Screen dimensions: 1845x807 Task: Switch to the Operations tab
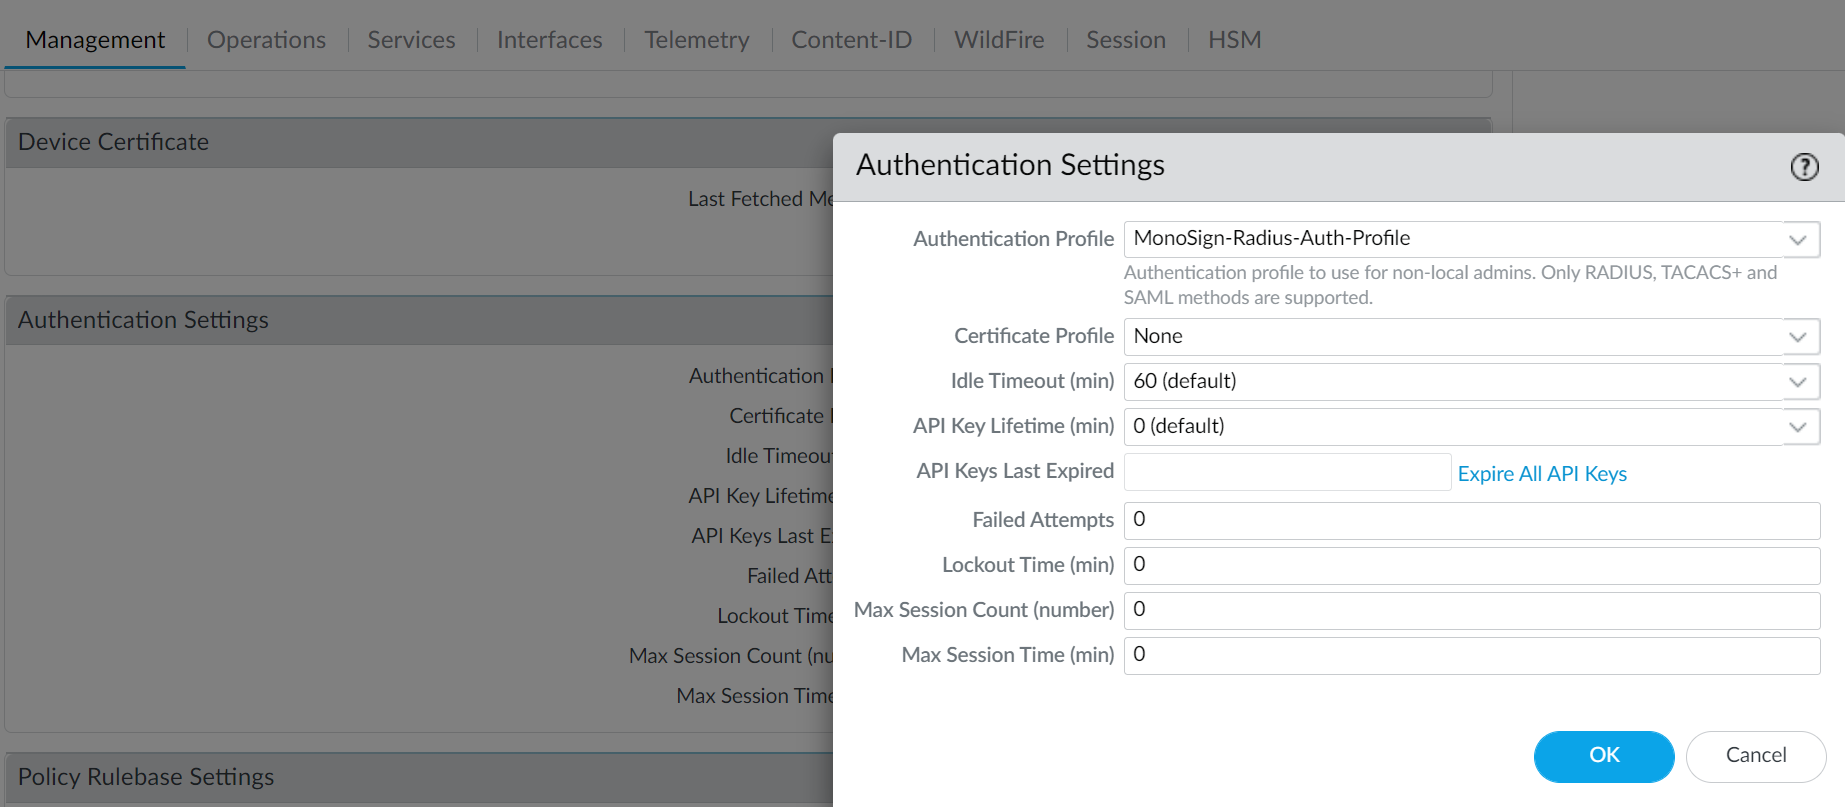[266, 40]
